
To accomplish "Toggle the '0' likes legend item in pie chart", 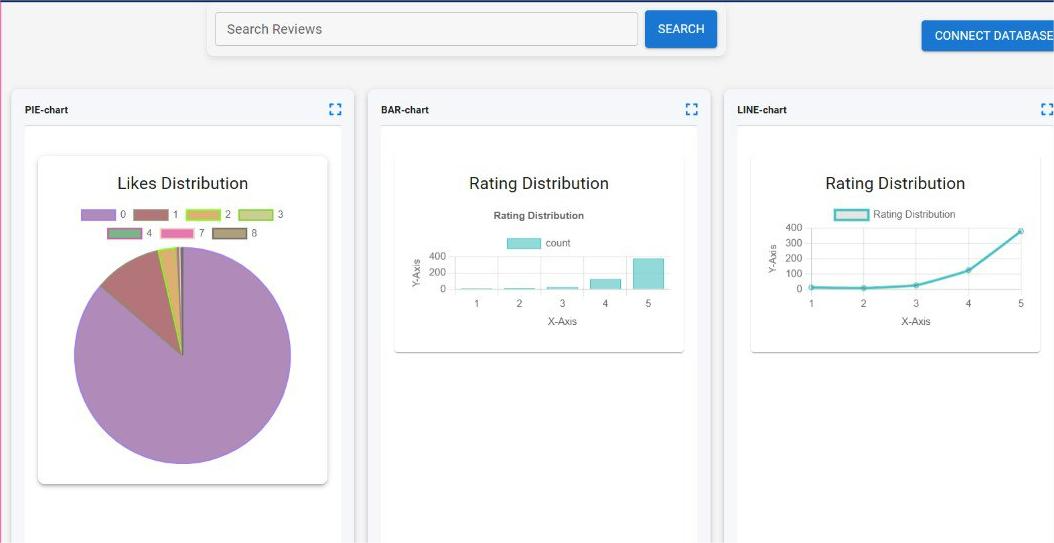I will [98, 215].
